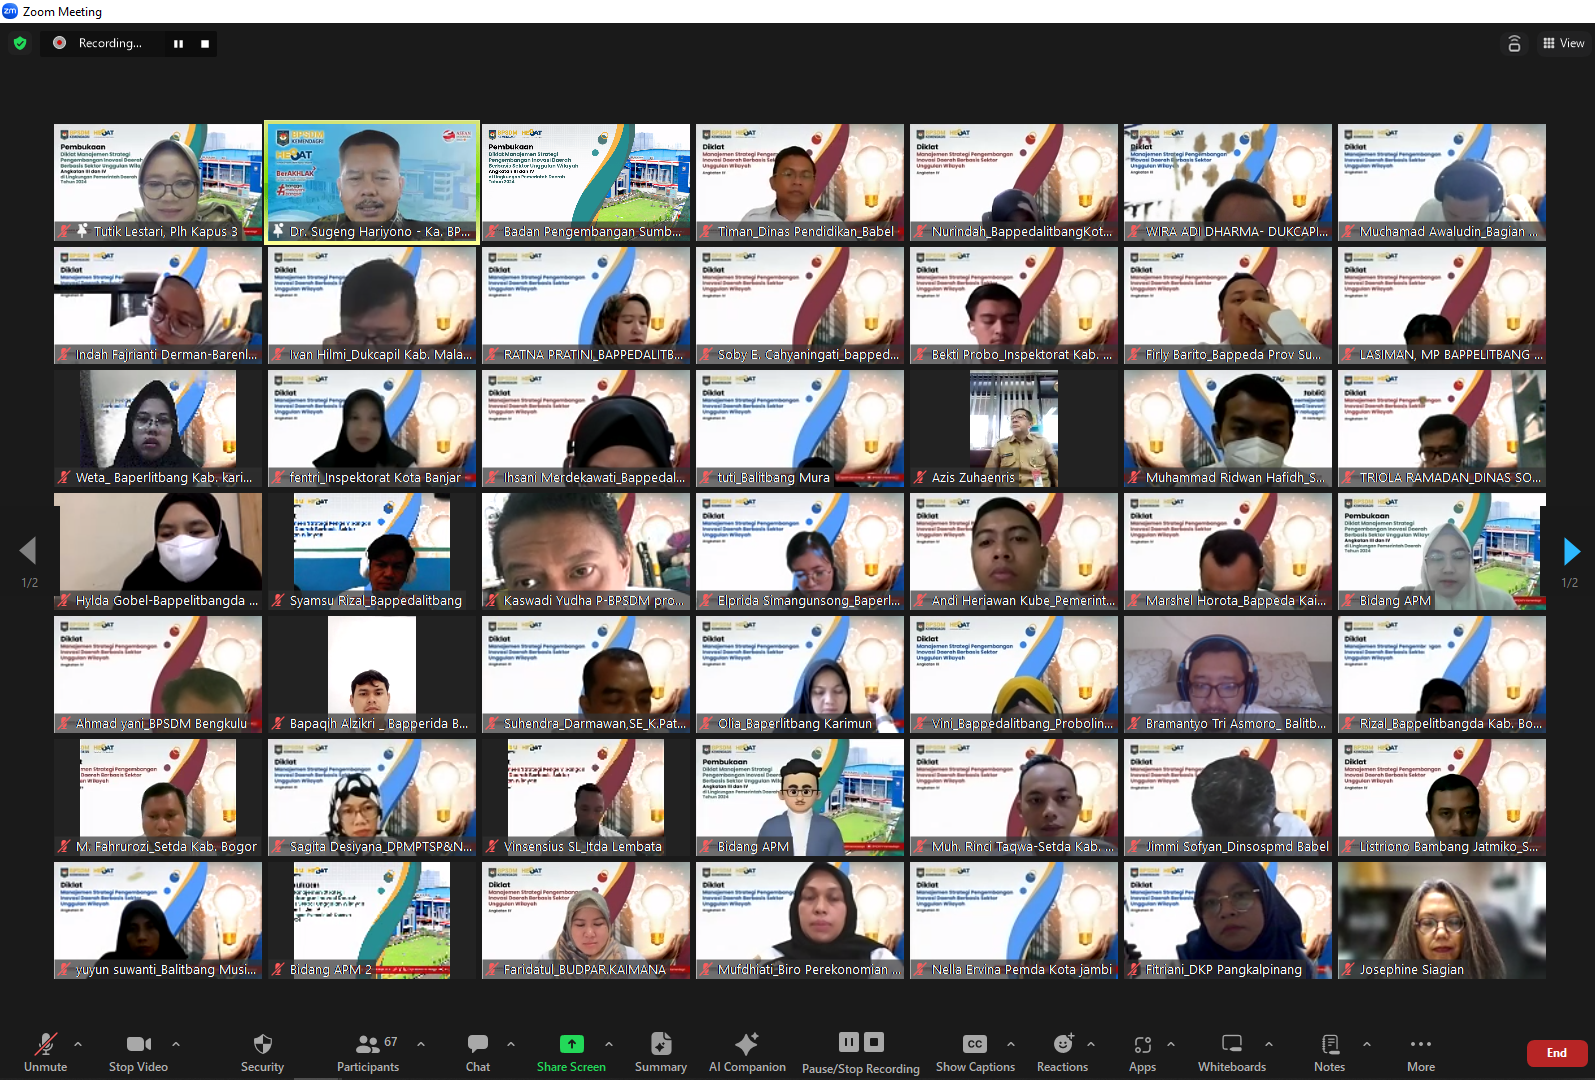
Task: Select Fitriani_DKP Pangkalpinang video tile
Action: (1228, 920)
